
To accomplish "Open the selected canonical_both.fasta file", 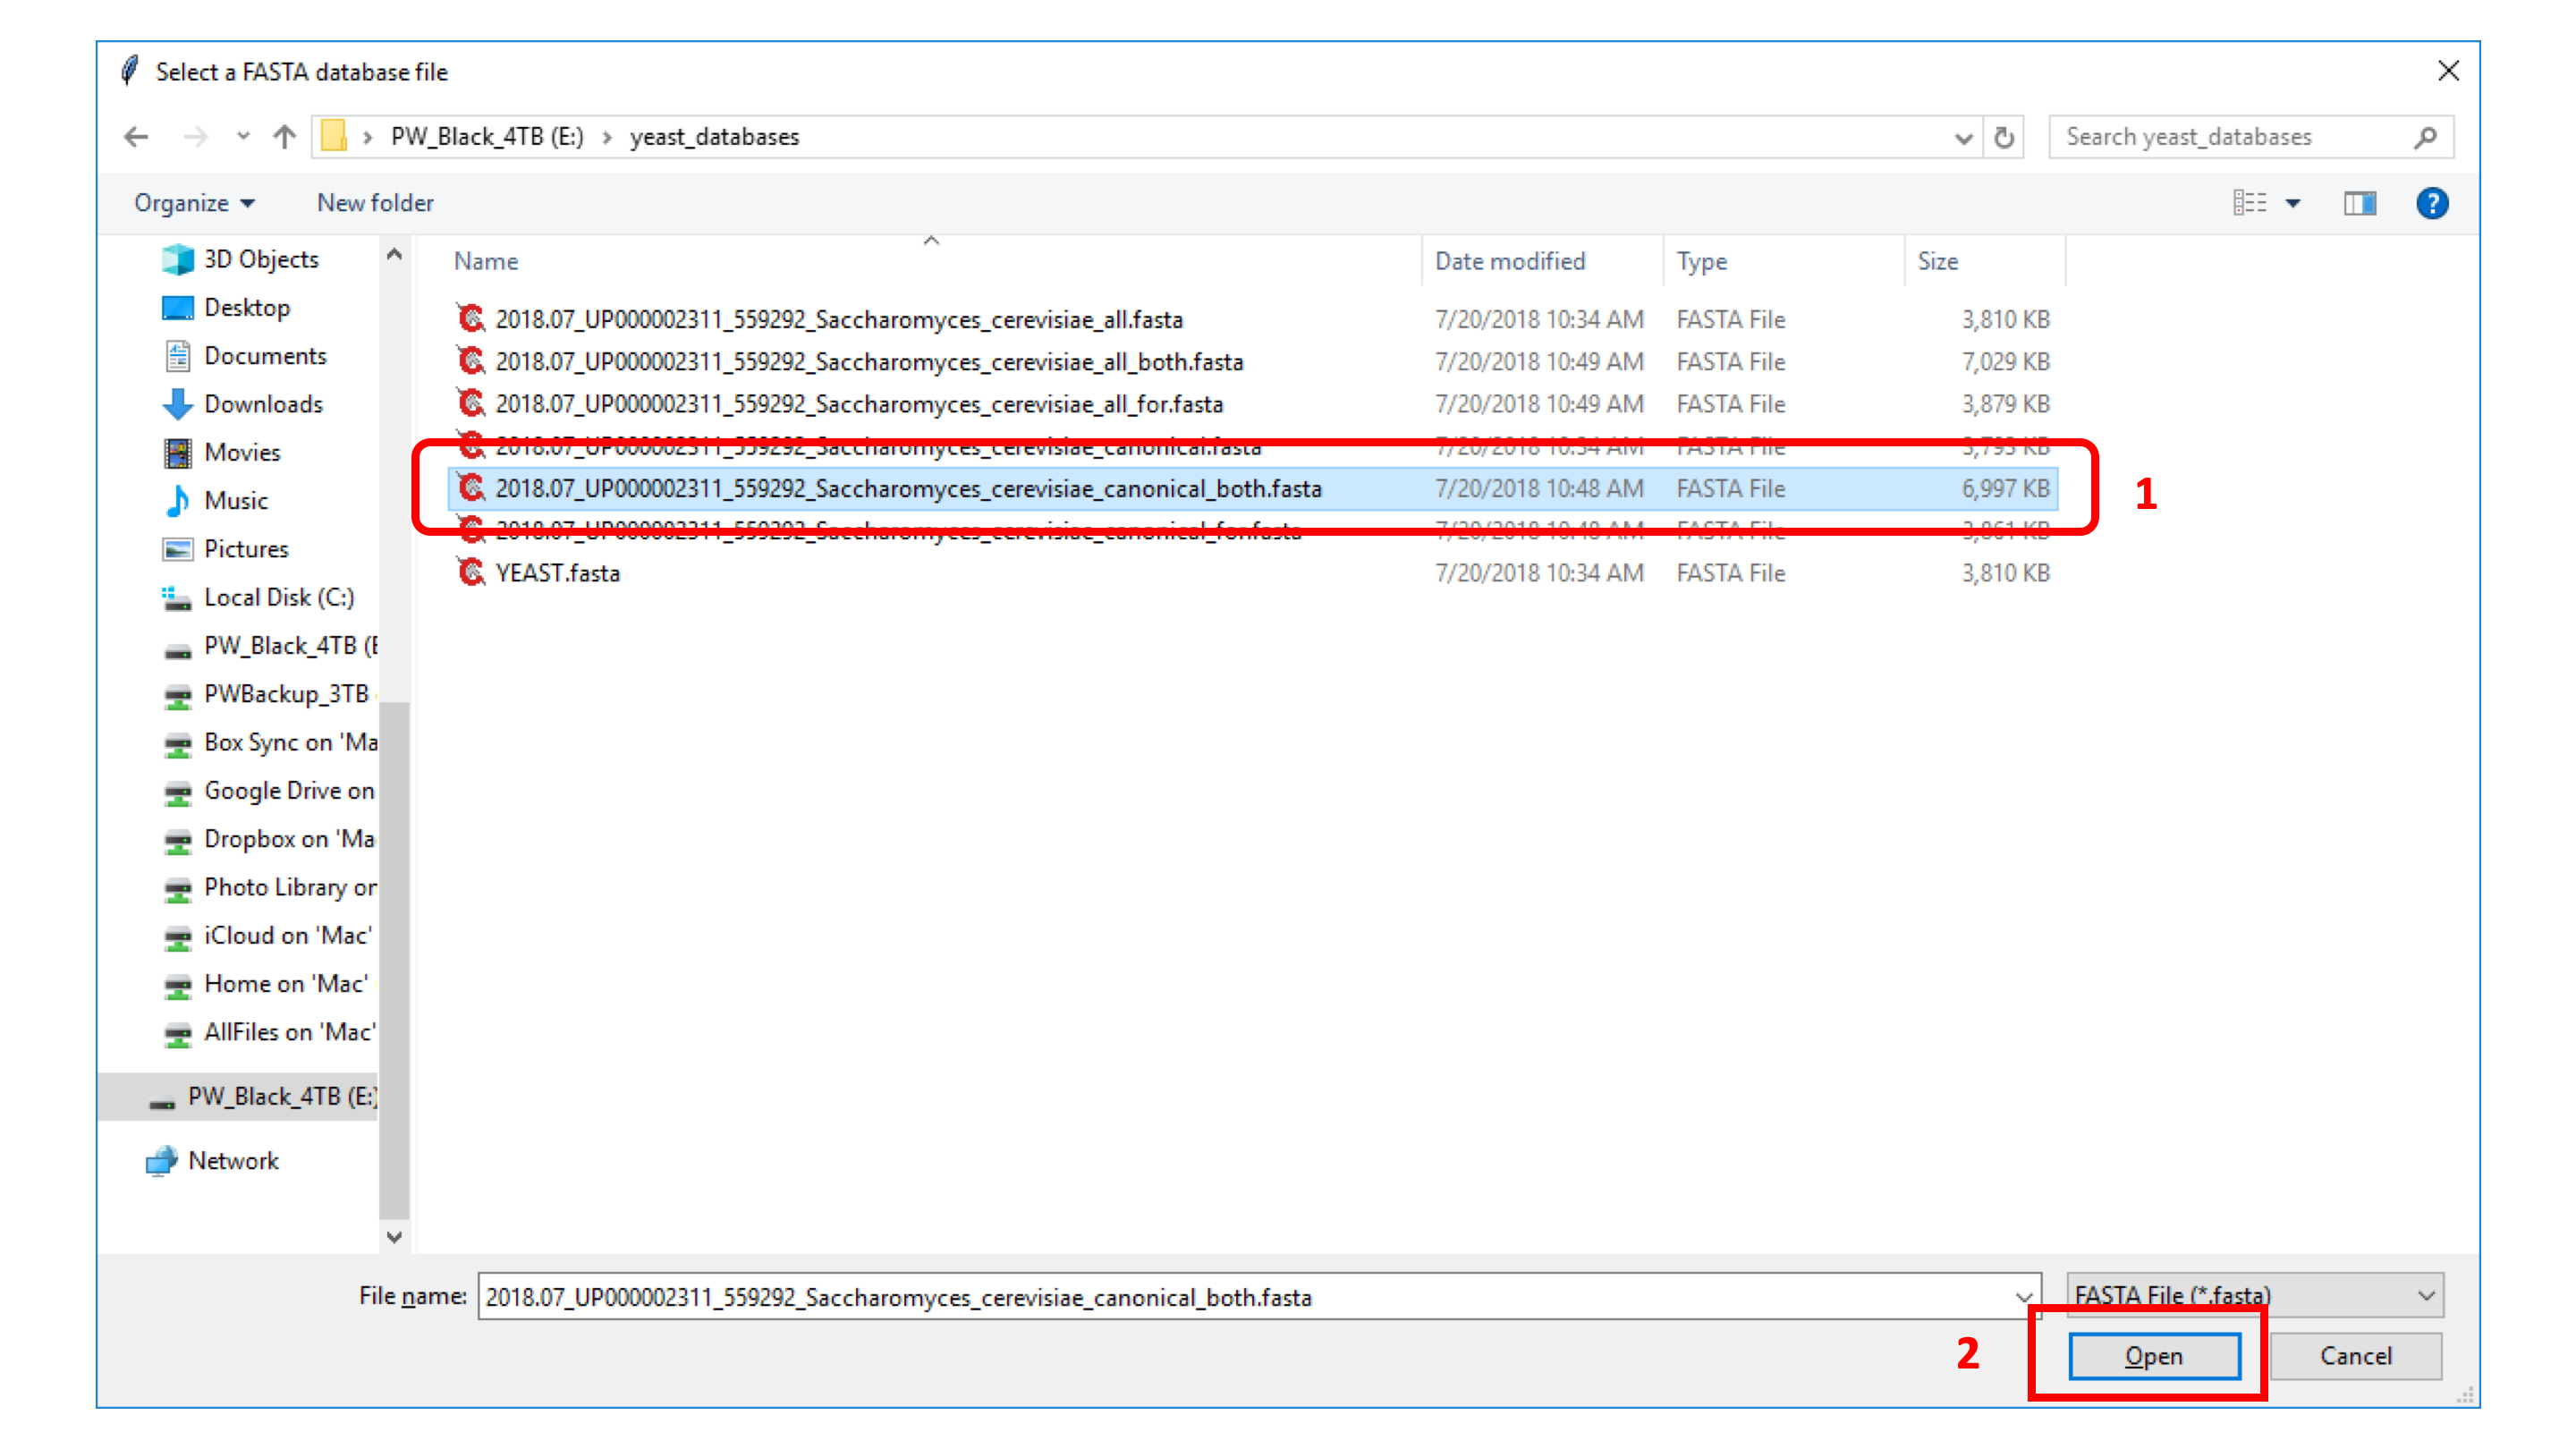I will (2155, 1355).
